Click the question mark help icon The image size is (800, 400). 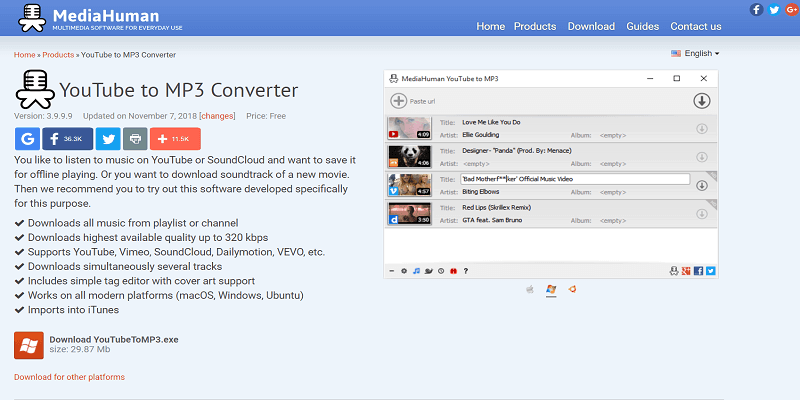[x=466, y=271]
